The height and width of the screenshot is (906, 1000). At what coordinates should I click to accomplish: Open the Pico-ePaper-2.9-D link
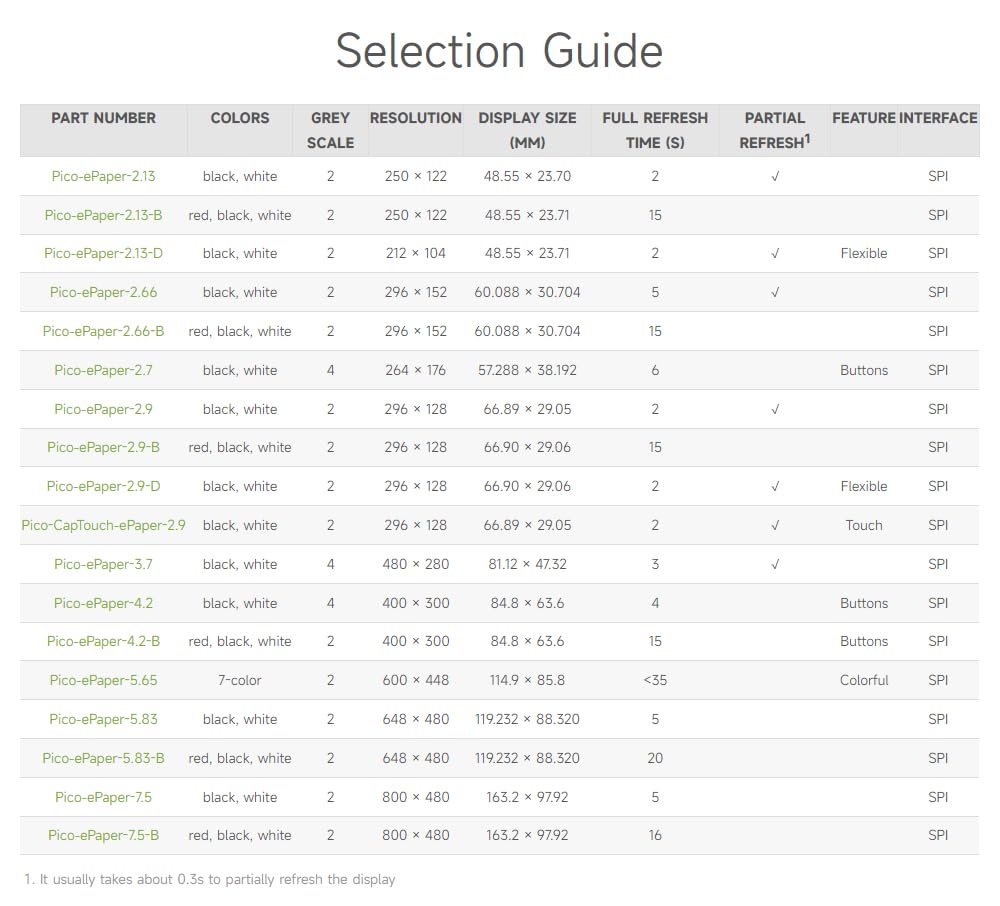pos(103,486)
